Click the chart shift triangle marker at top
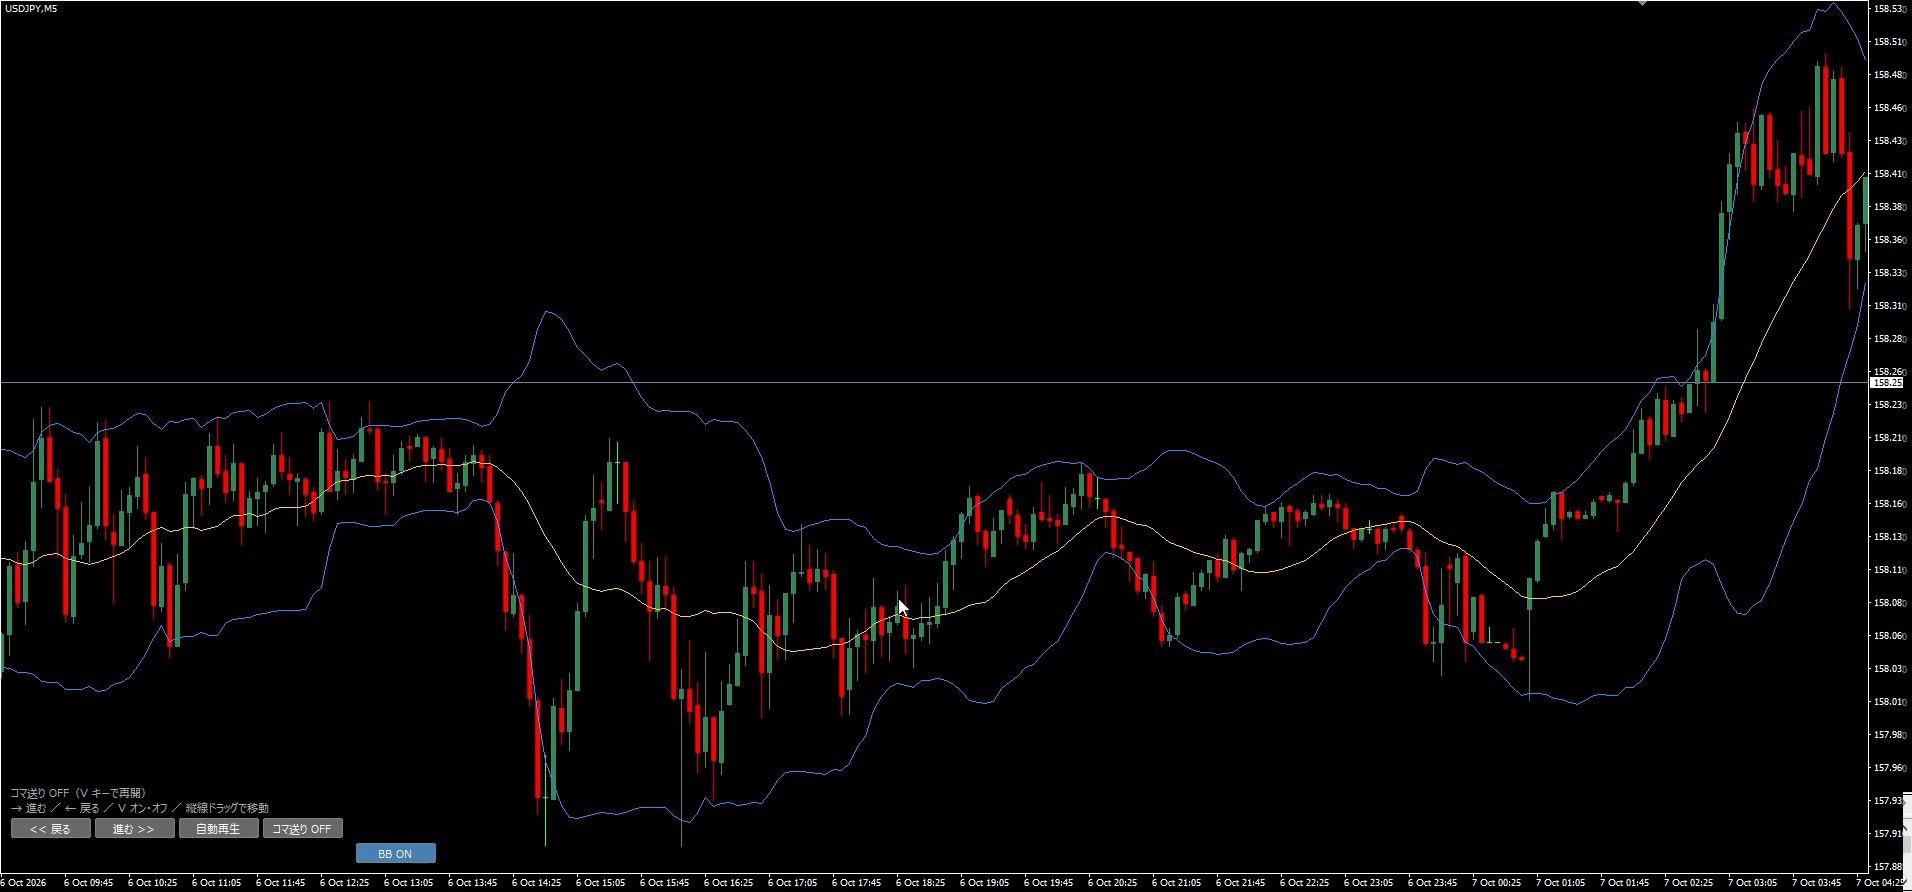 [1641, 3]
